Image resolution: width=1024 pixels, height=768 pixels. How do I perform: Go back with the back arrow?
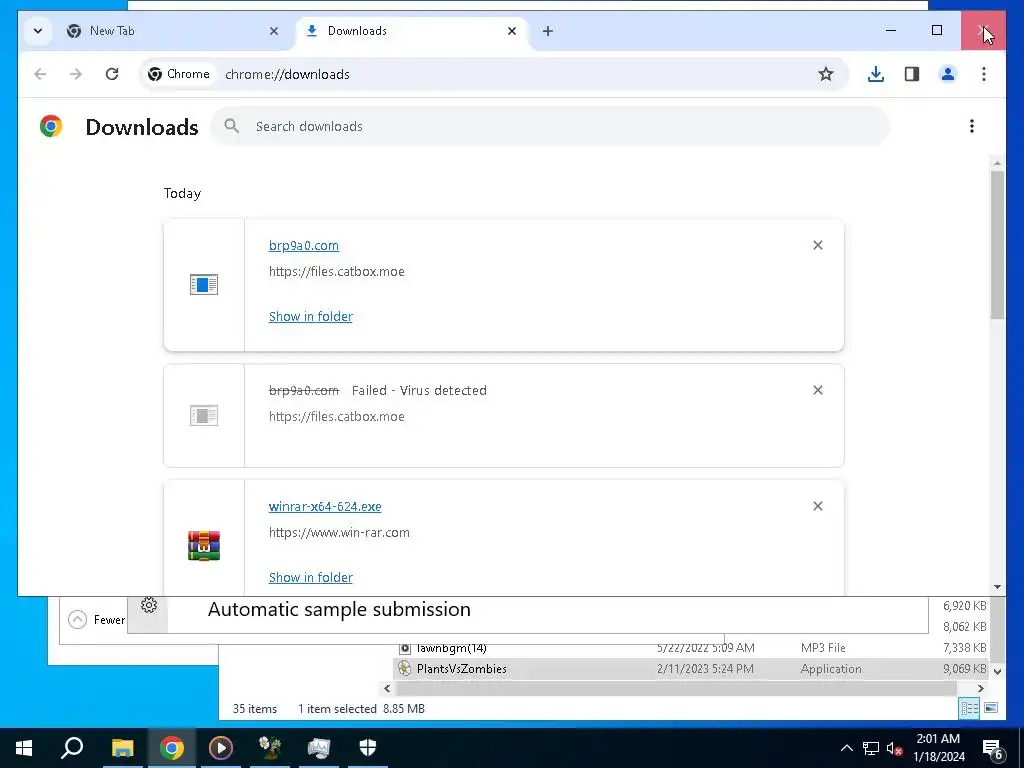(x=40, y=74)
